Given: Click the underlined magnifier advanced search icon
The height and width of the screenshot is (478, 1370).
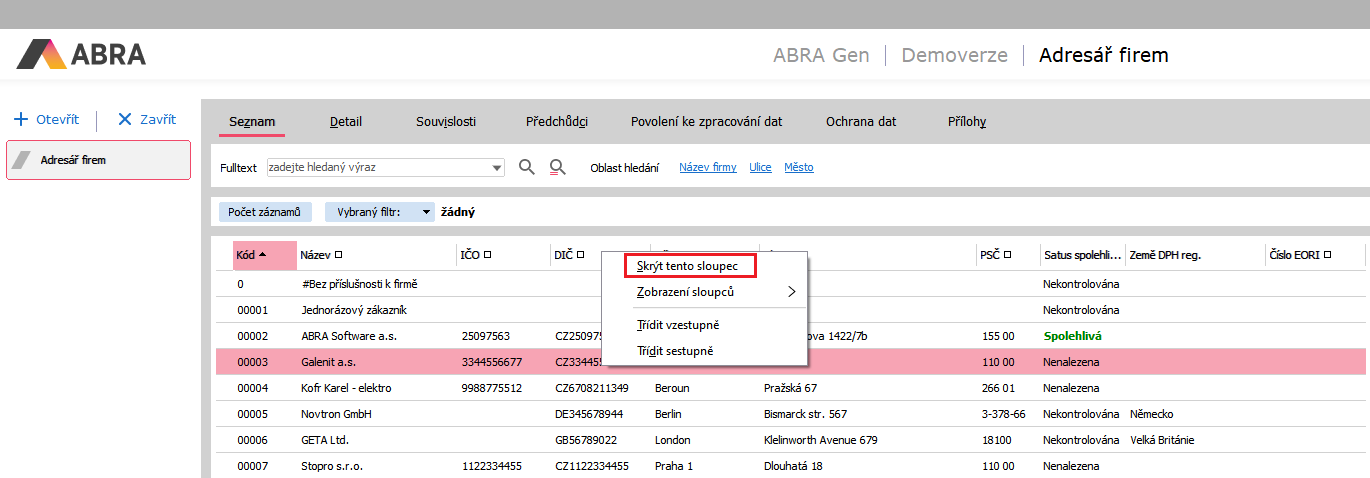Looking at the screenshot, I should click(x=558, y=167).
